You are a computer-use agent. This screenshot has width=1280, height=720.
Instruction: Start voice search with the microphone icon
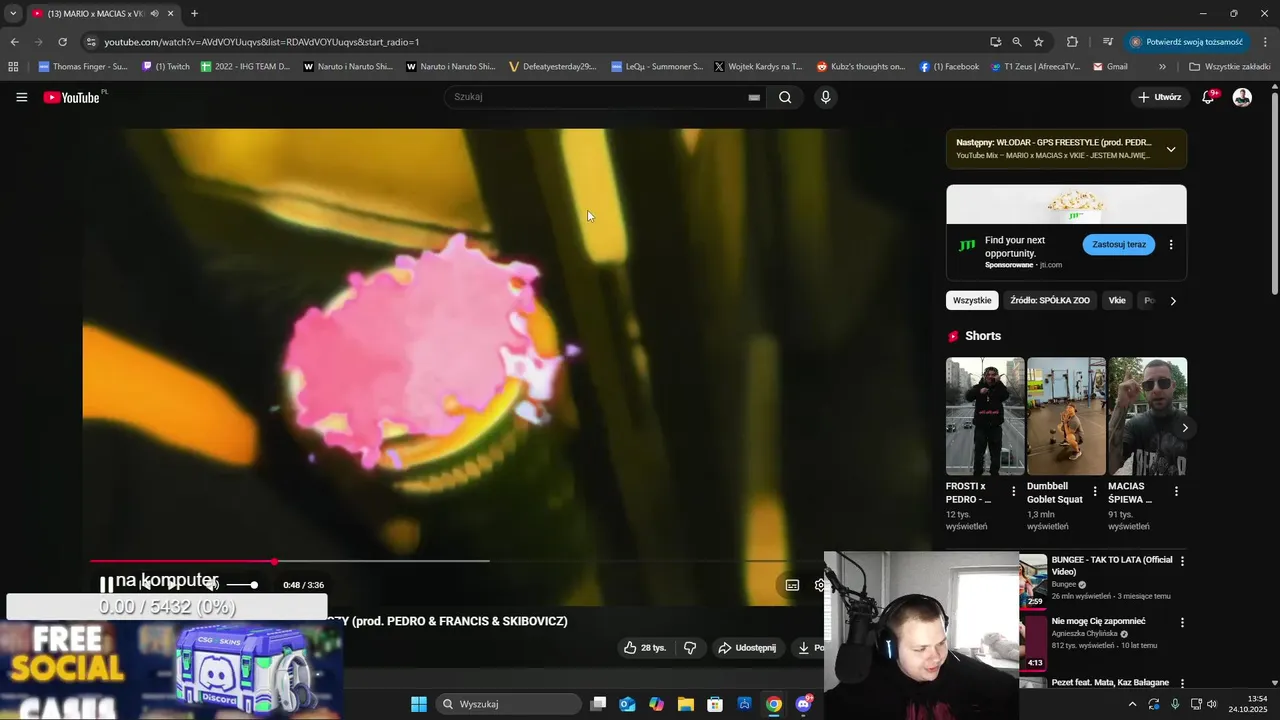825,97
